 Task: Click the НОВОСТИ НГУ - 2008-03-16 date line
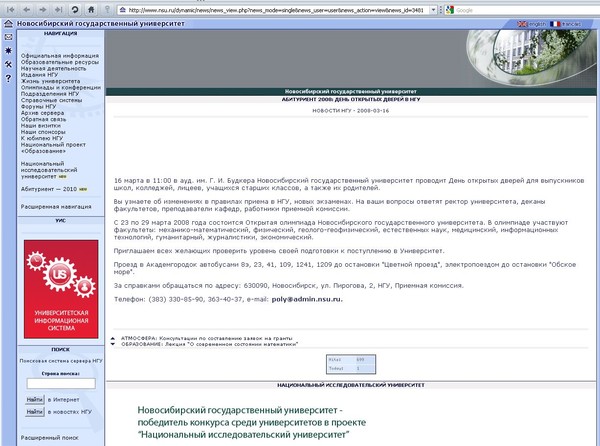point(351,111)
